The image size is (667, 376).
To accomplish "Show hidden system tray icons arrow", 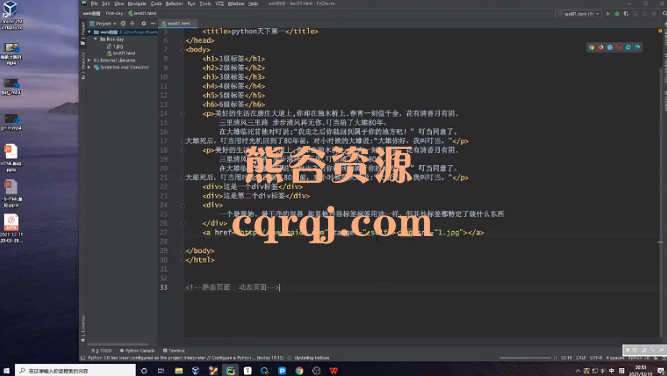I will (x=578, y=371).
